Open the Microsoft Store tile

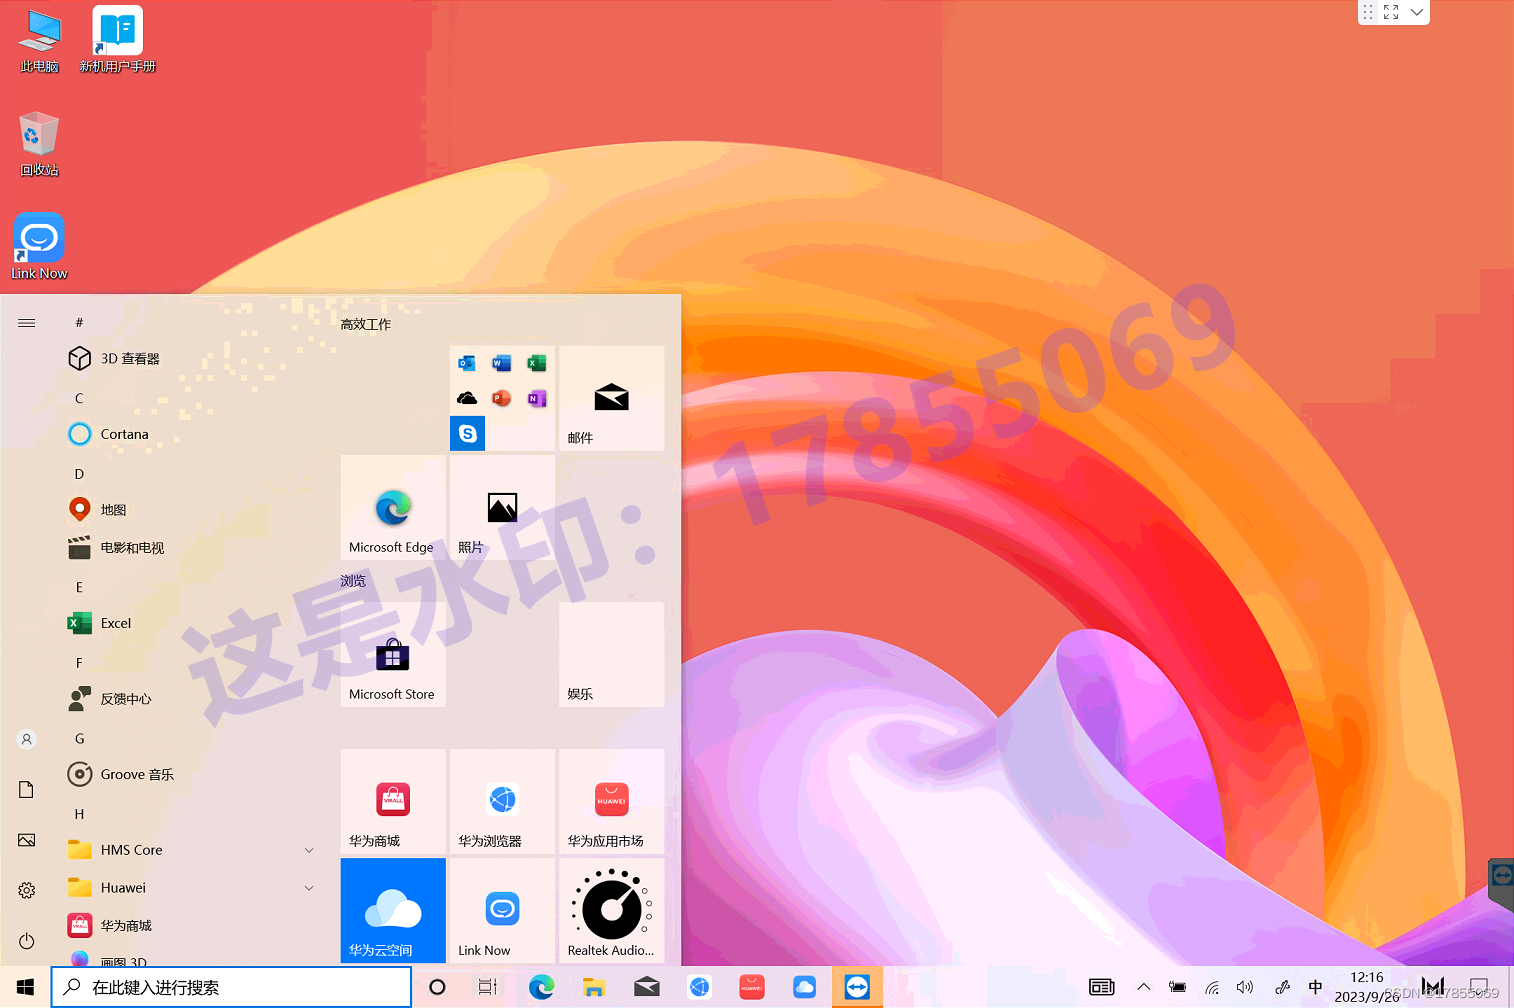(x=393, y=654)
